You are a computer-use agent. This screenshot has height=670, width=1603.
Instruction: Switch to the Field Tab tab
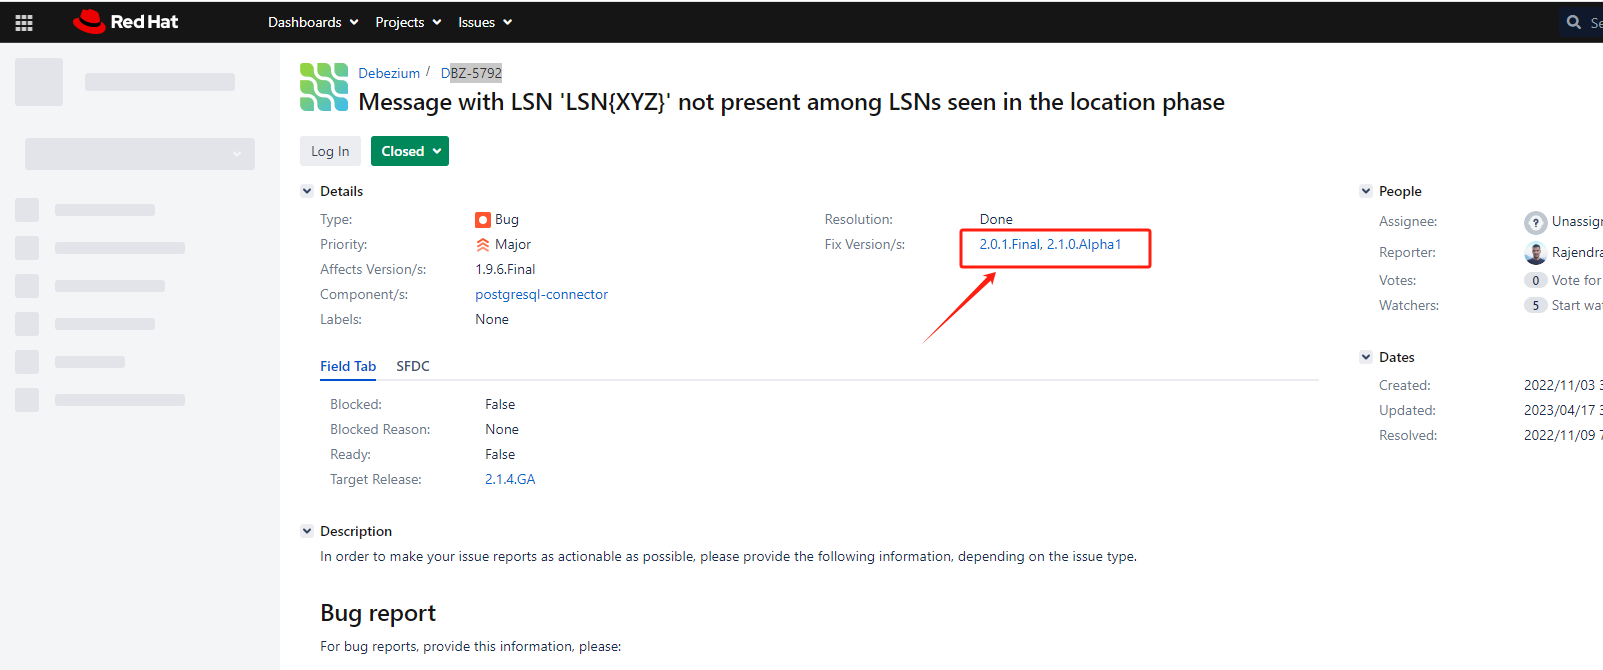[348, 366]
